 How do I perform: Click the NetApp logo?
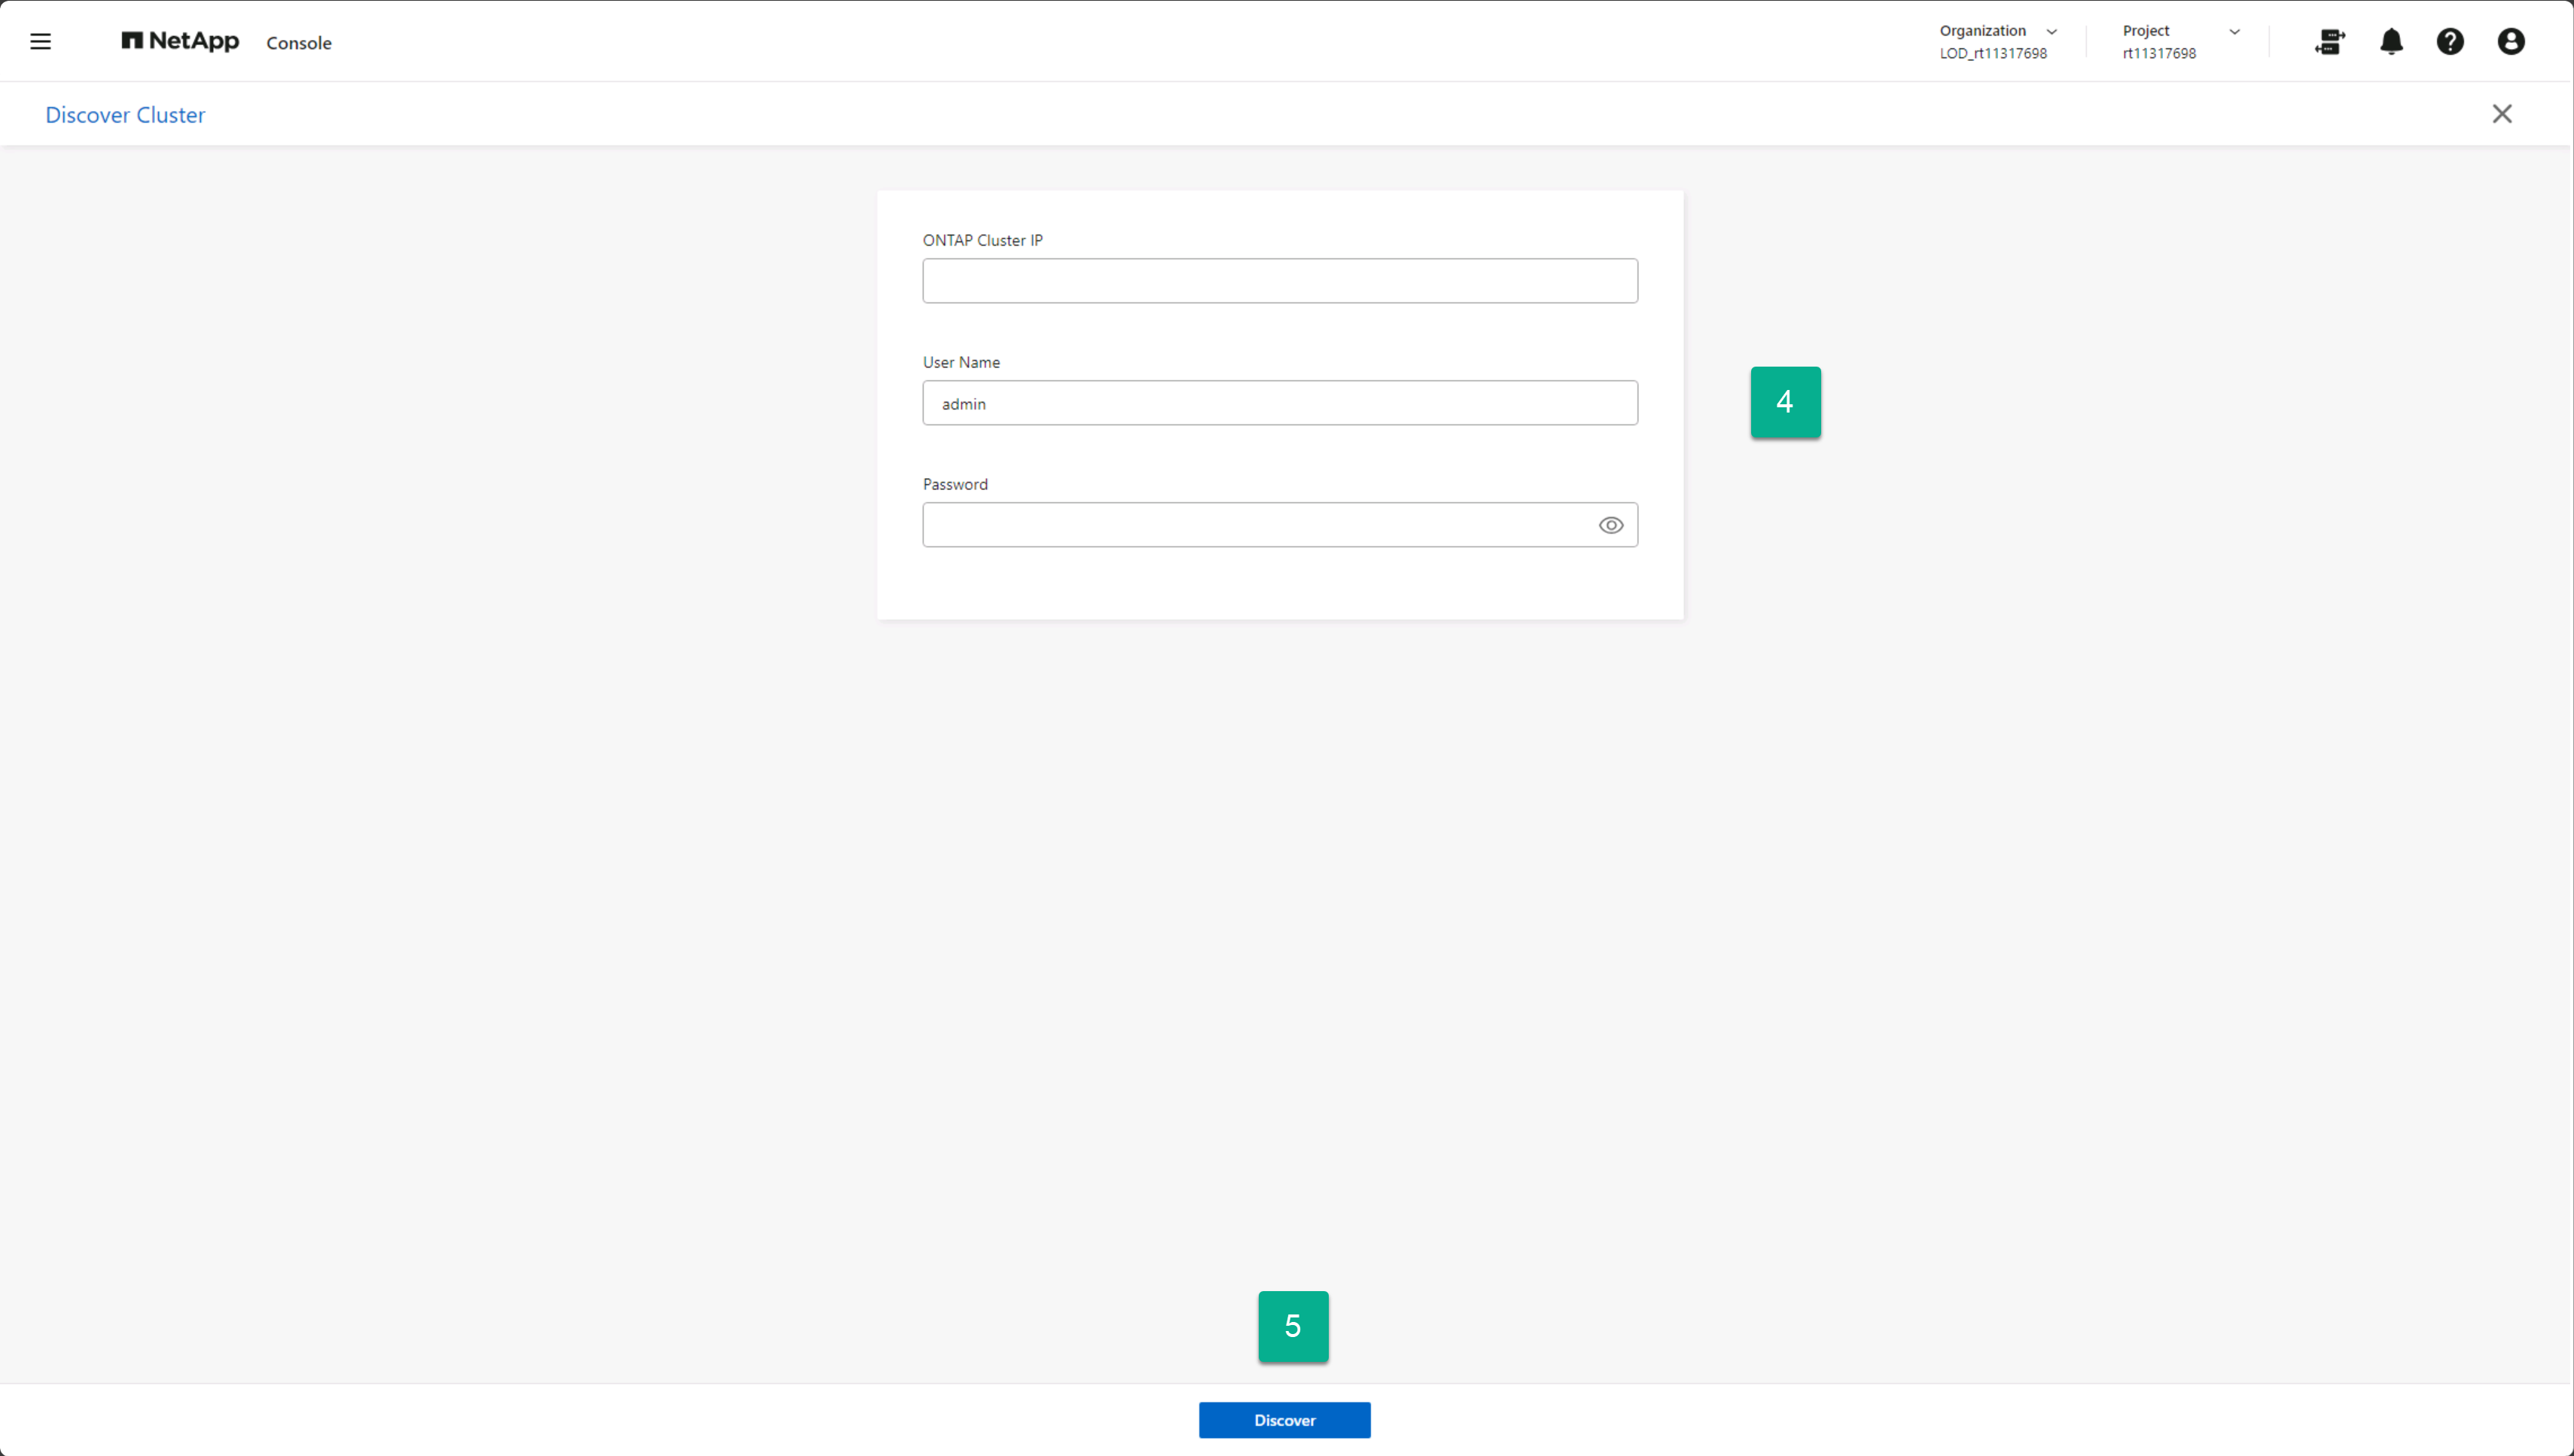(x=180, y=41)
